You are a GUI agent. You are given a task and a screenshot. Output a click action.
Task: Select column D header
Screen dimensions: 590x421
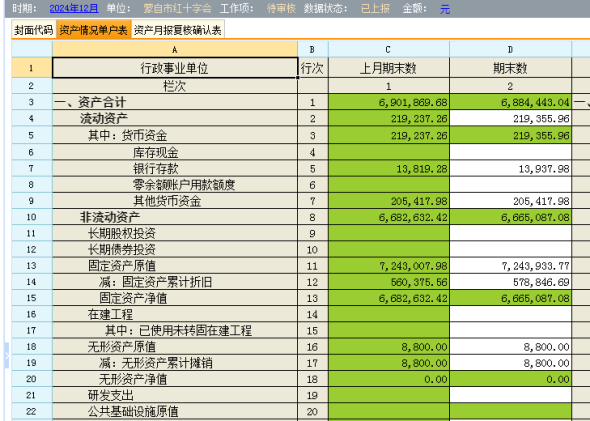tap(510, 49)
